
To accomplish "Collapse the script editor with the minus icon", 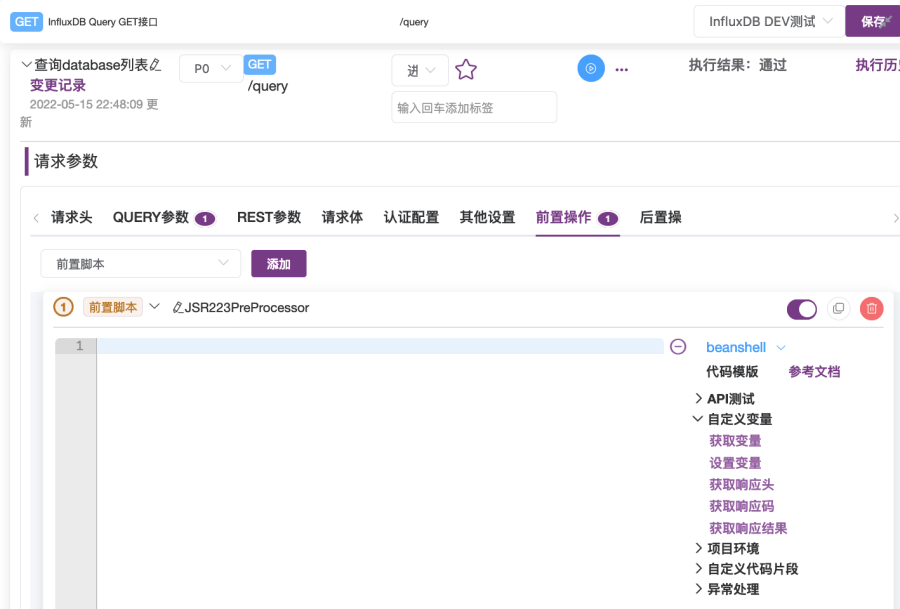I will pos(678,346).
